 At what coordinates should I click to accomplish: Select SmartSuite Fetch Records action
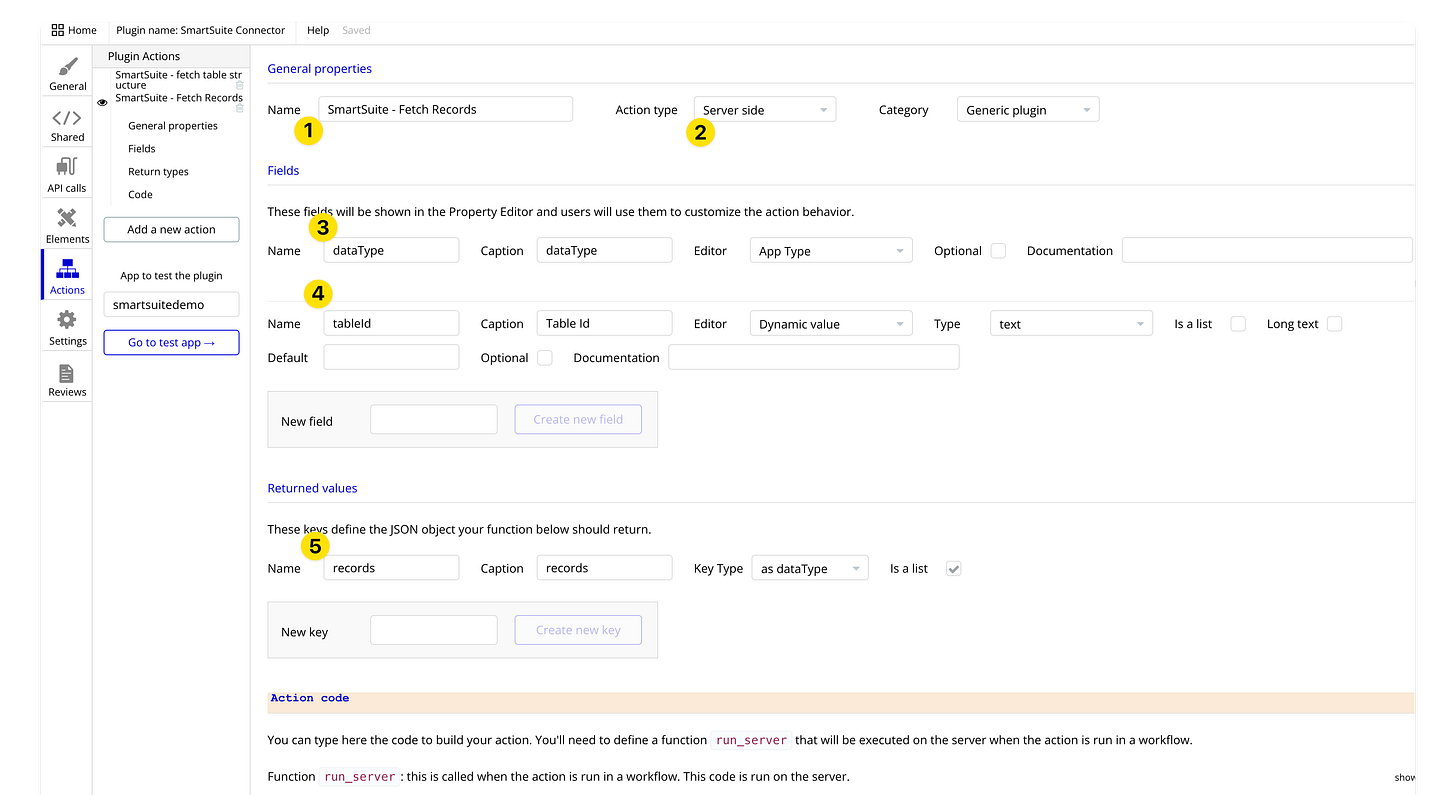coord(178,98)
